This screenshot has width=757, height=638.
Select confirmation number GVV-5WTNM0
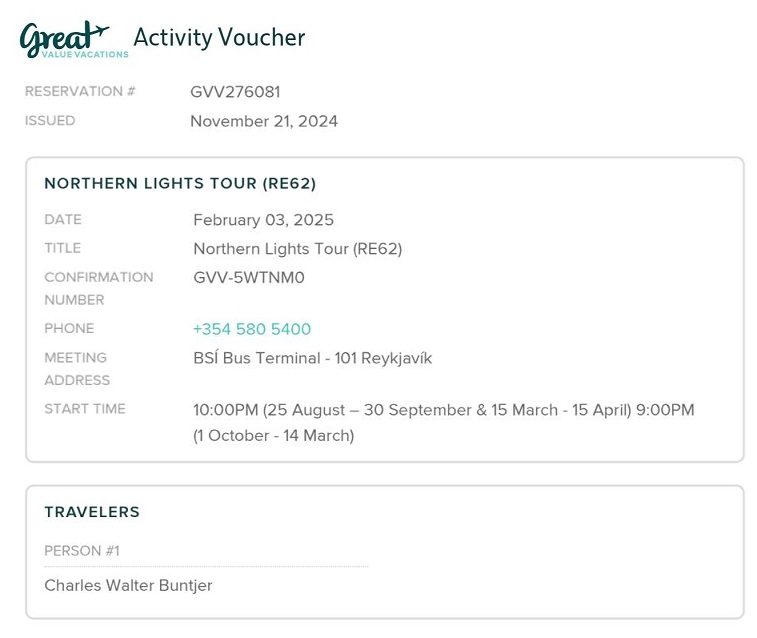tap(249, 277)
